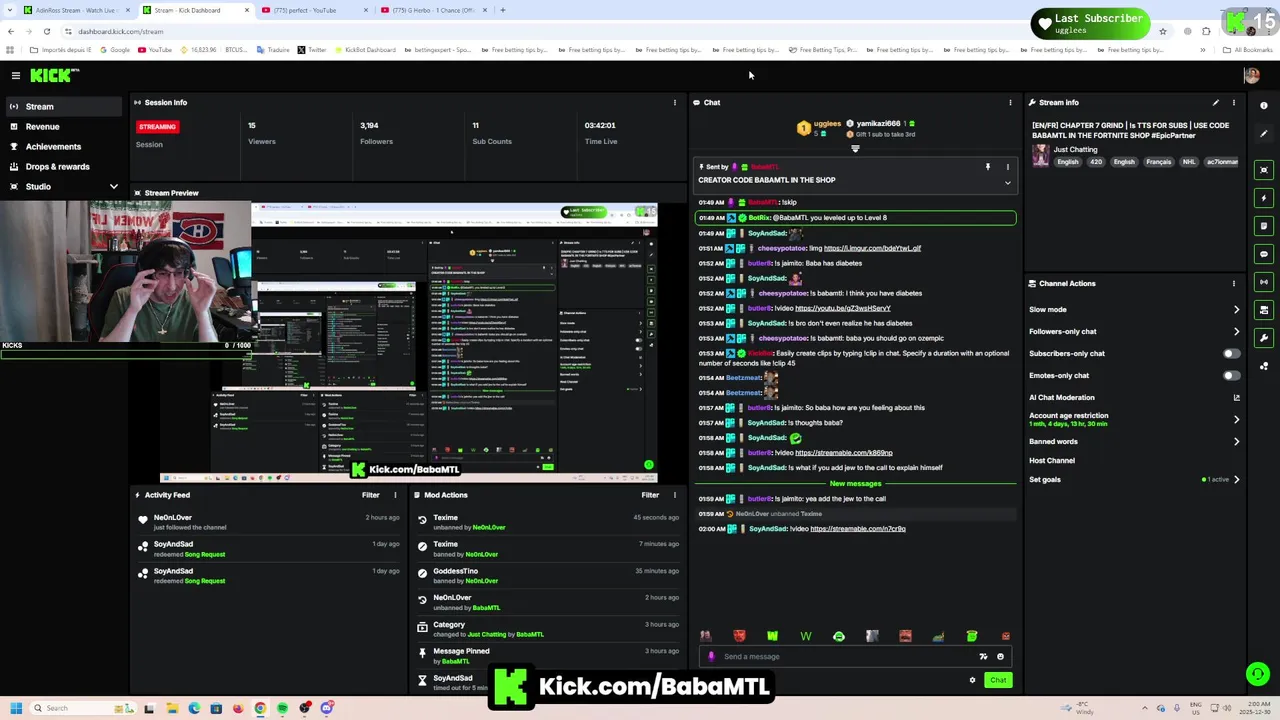Click user avatar in top right

point(1251,75)
